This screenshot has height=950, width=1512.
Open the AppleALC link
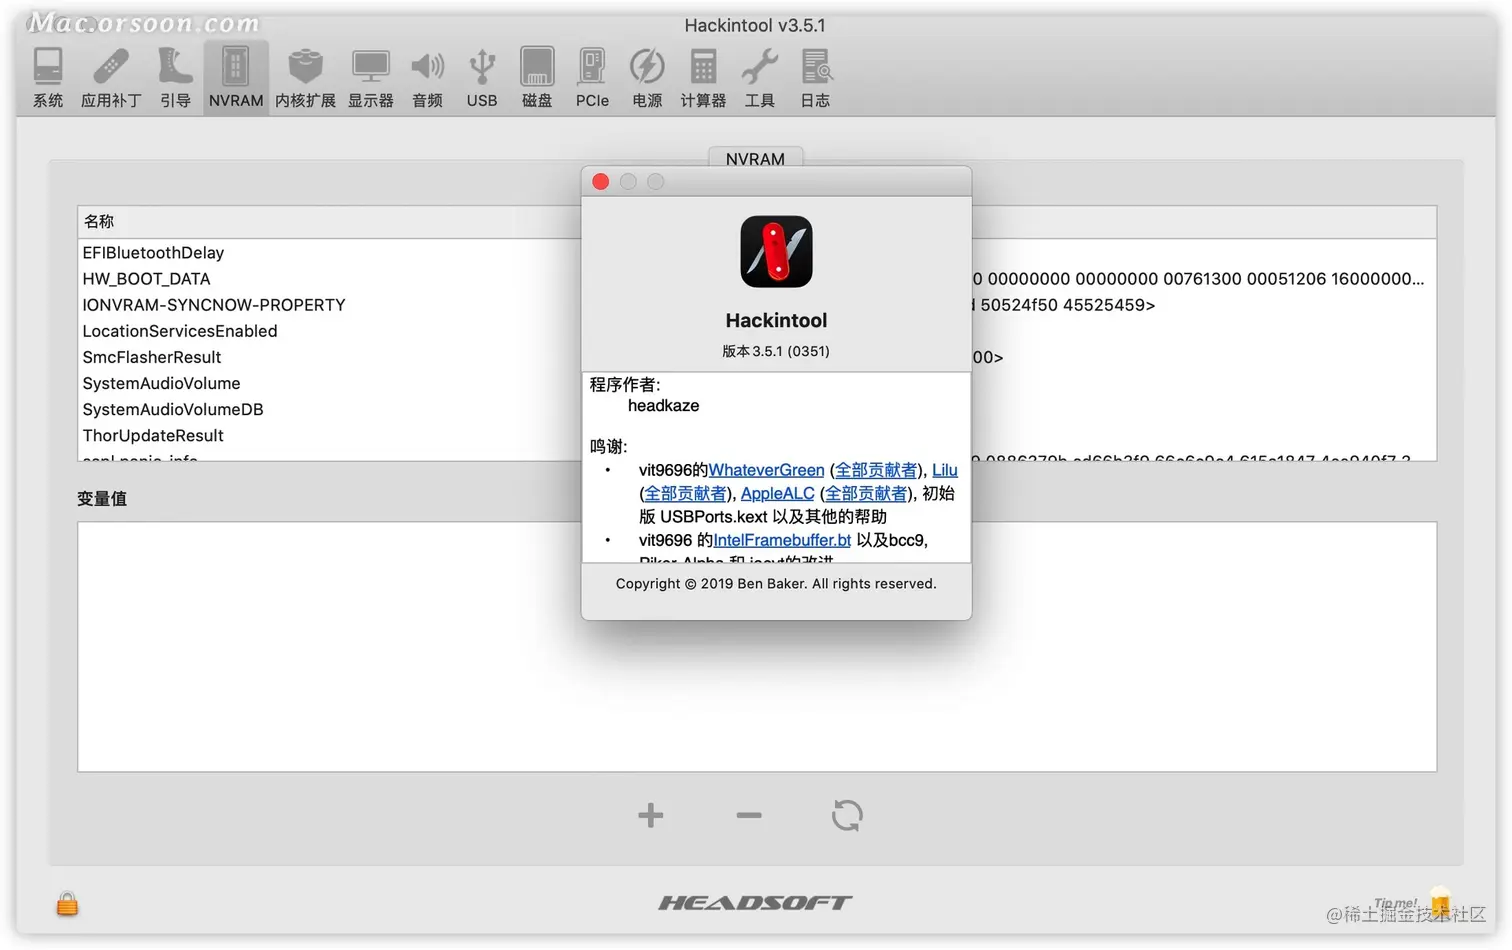pos(778,493)
